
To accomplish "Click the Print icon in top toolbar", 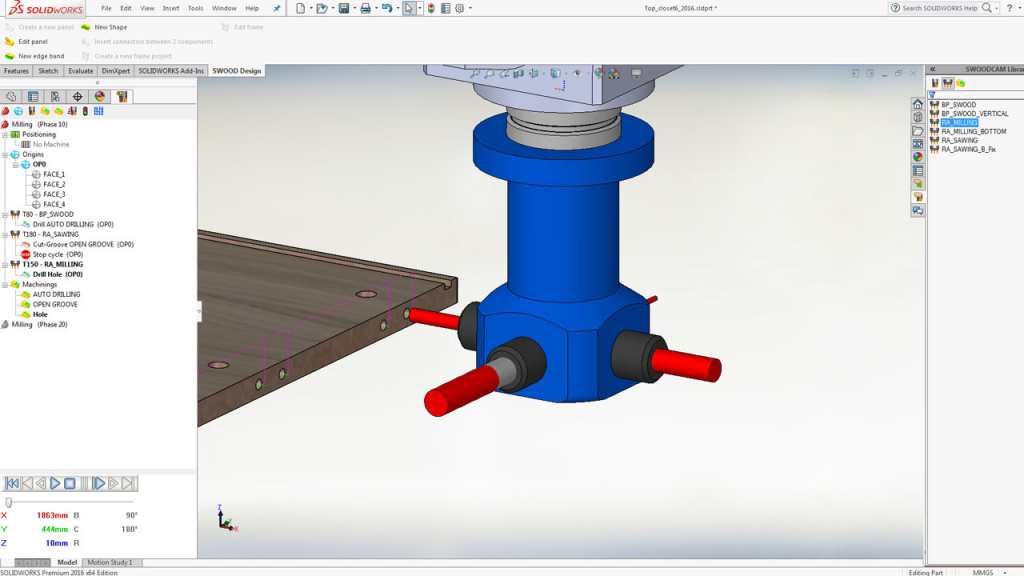I will (x=365, y=8).
